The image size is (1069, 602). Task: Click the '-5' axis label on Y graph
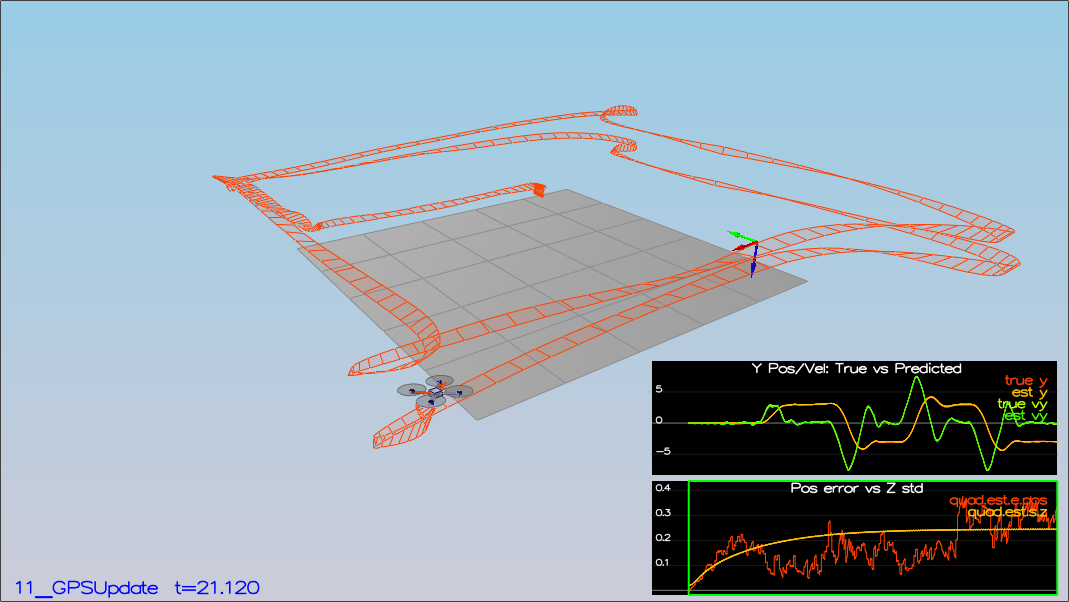pos(663,451)
